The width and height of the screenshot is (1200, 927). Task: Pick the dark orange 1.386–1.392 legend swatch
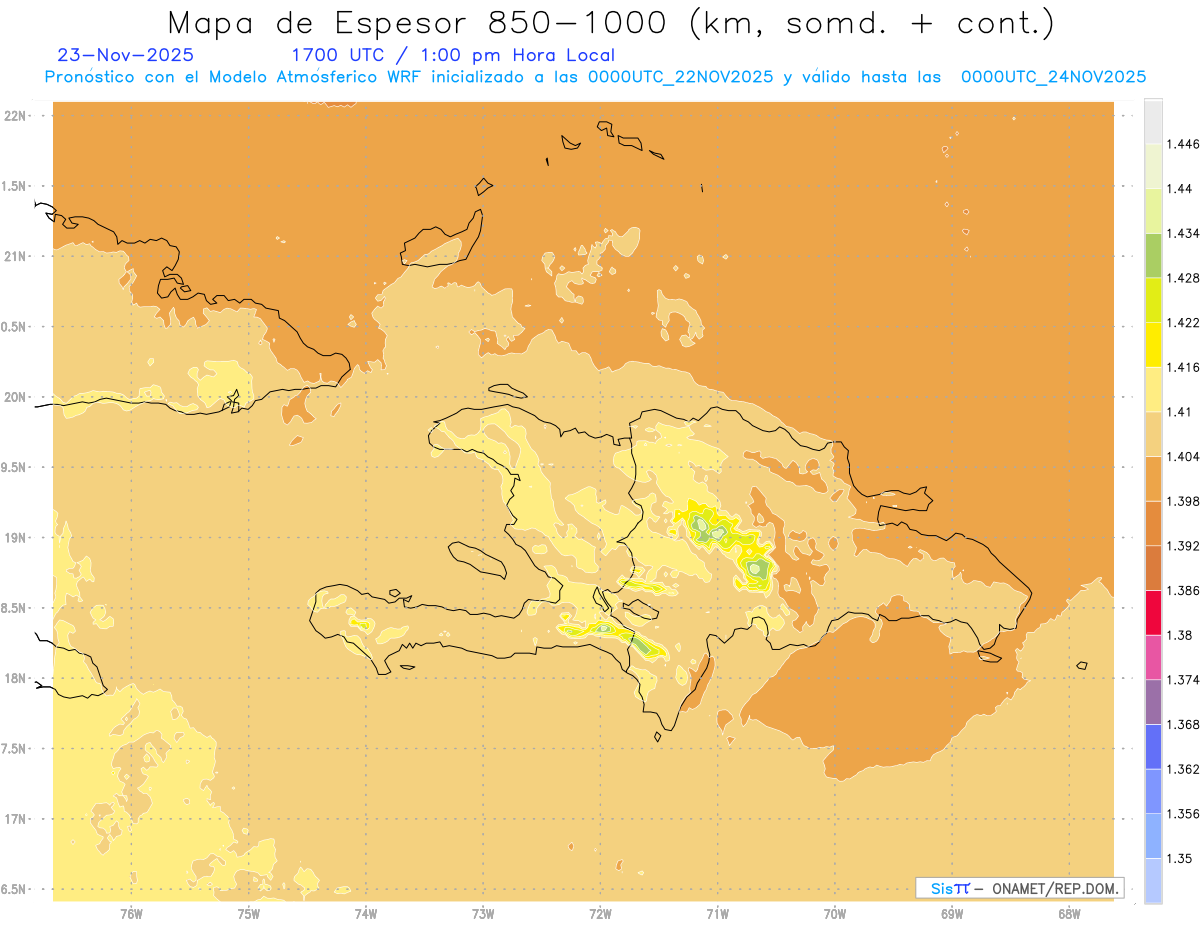[x=1153, y=568]
